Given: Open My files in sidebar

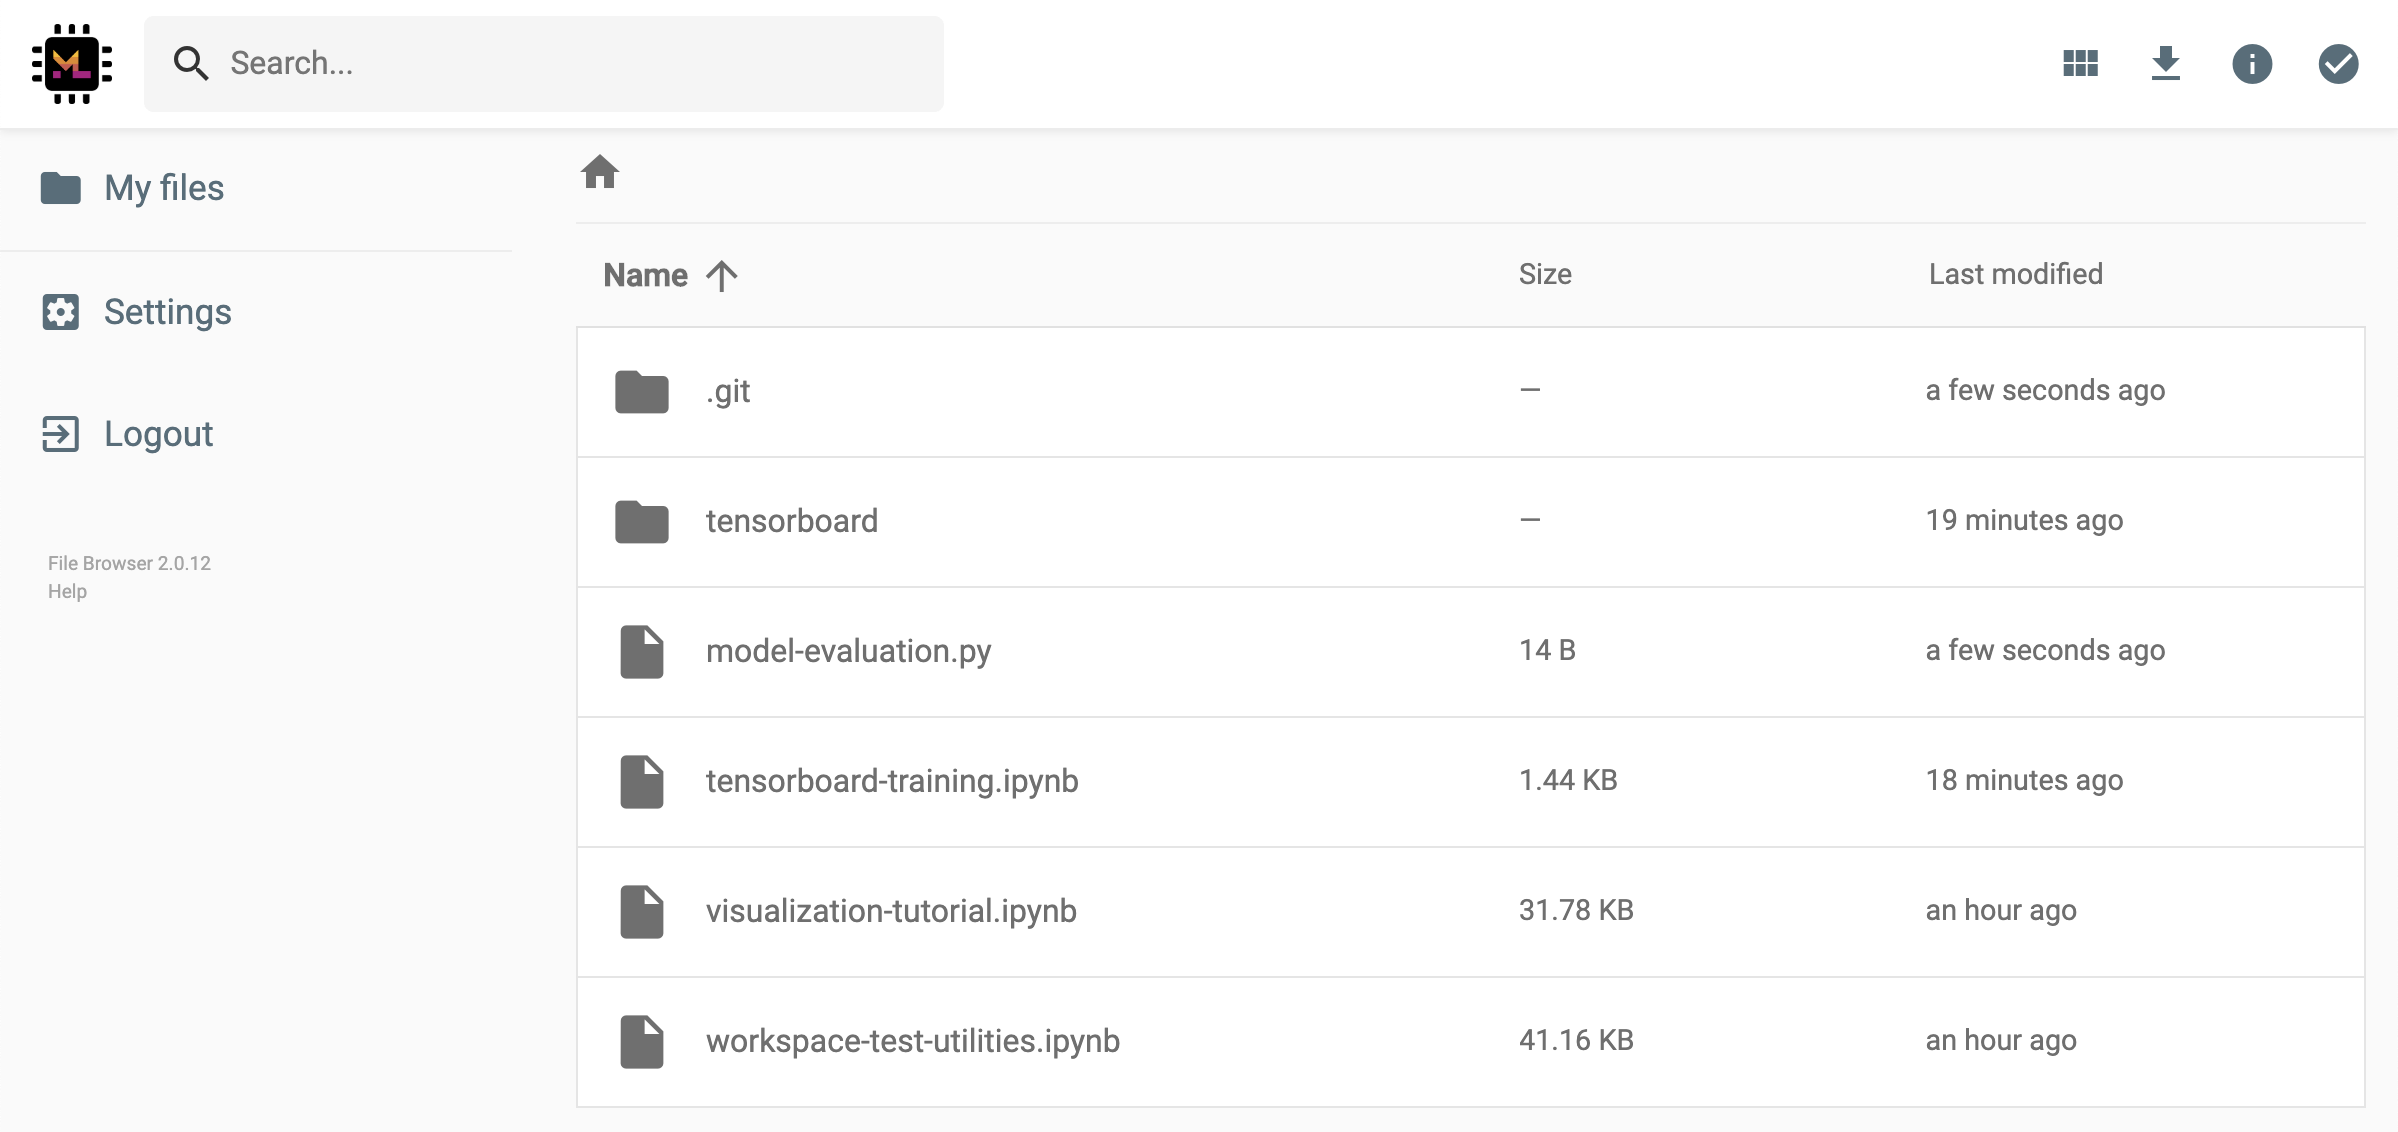Looking at the screenshot, I should pyautogui.click(x=164, y=188).
